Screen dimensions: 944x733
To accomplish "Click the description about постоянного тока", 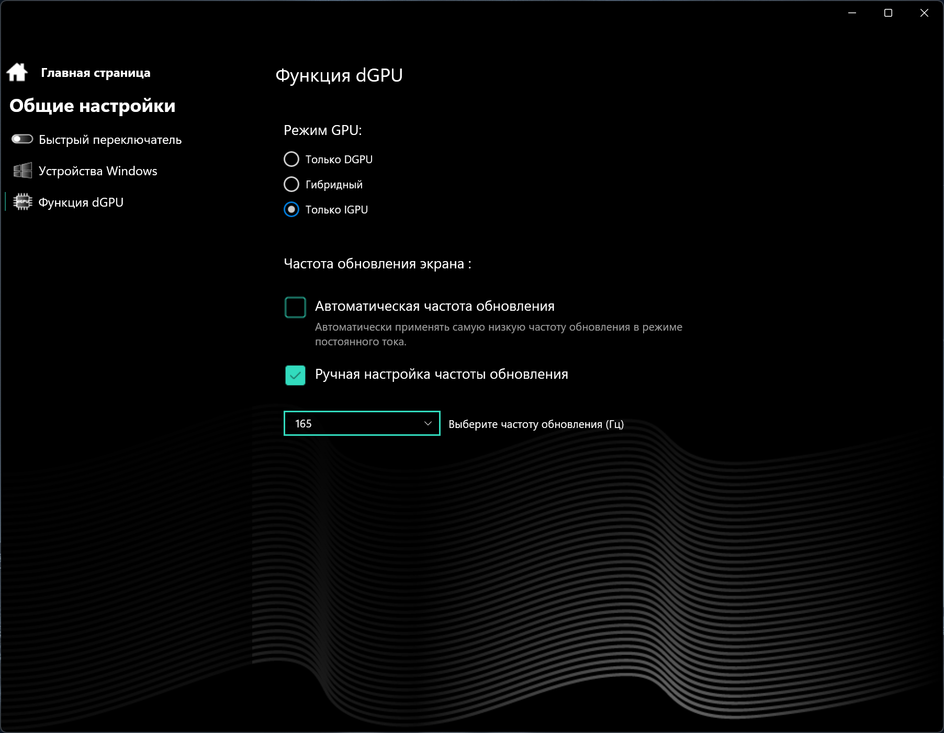I will click(x=498, y=334).
